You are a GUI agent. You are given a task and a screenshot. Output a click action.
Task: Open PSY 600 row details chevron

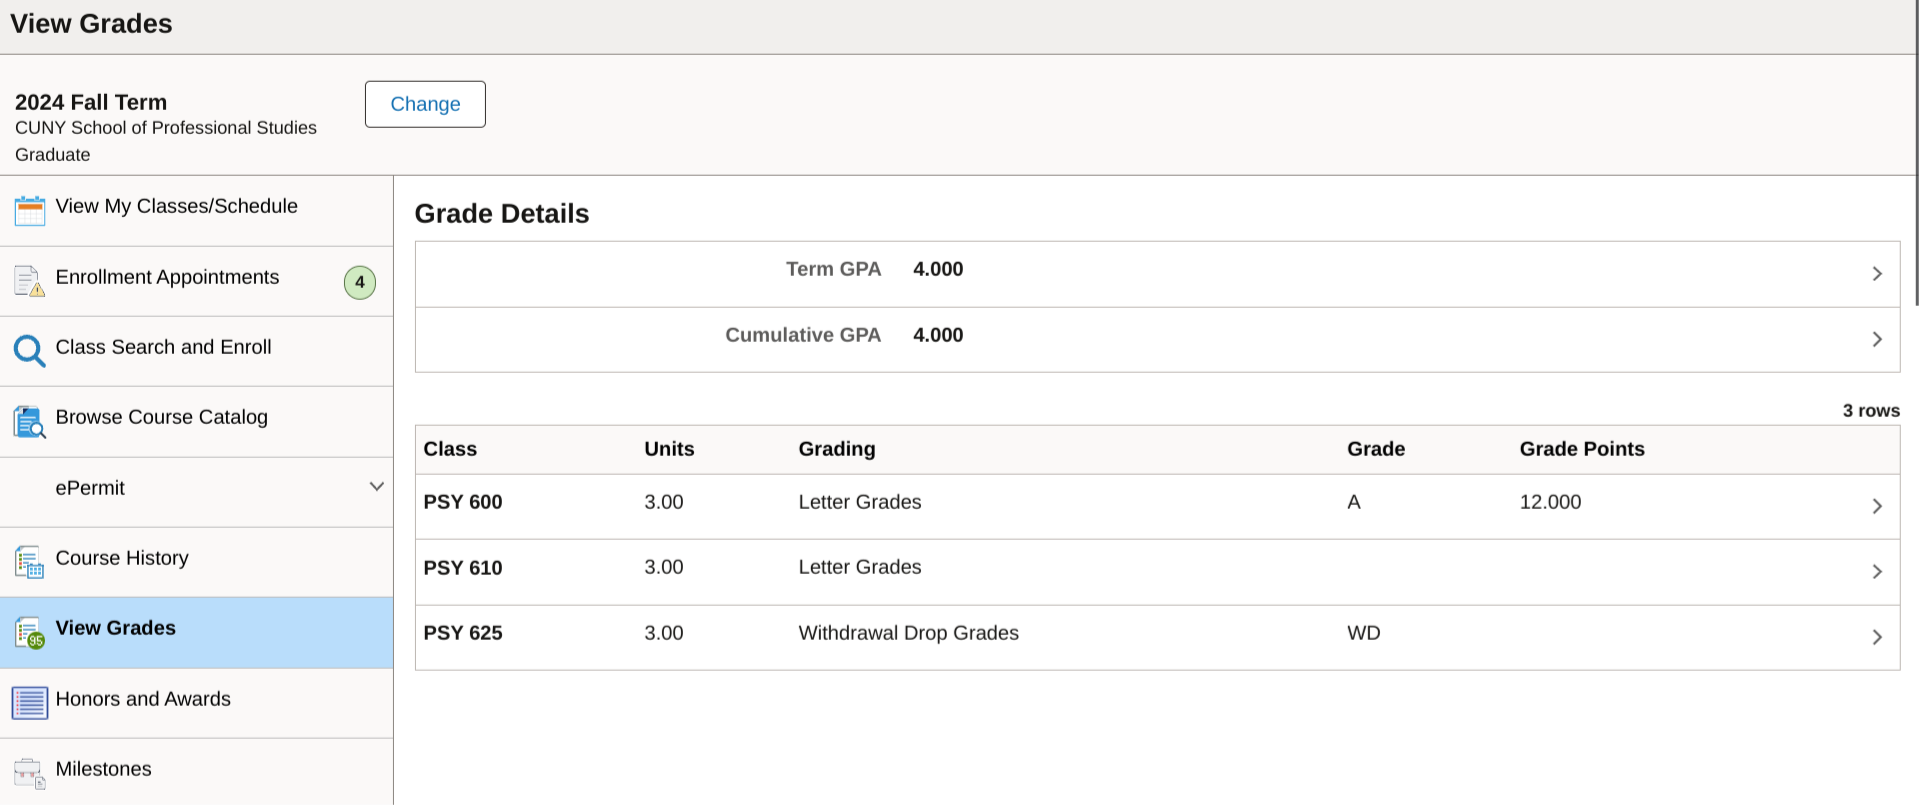(x=1877, y=506)
